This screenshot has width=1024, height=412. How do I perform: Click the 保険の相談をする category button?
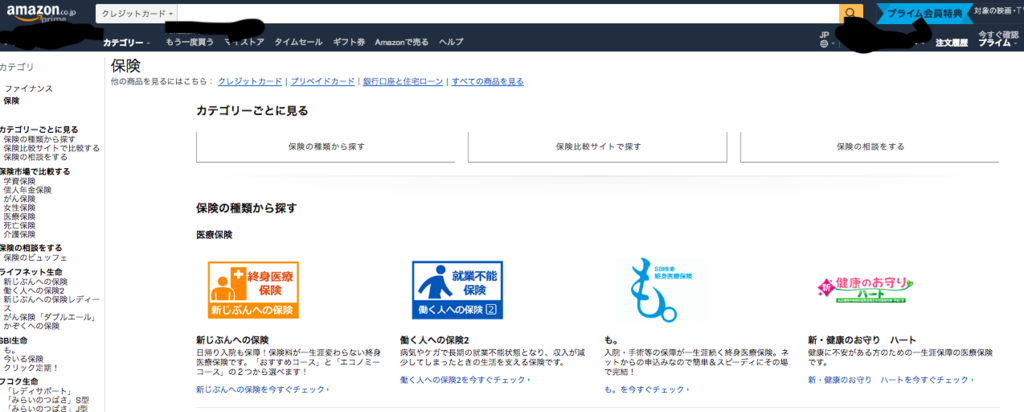point(870,147)
